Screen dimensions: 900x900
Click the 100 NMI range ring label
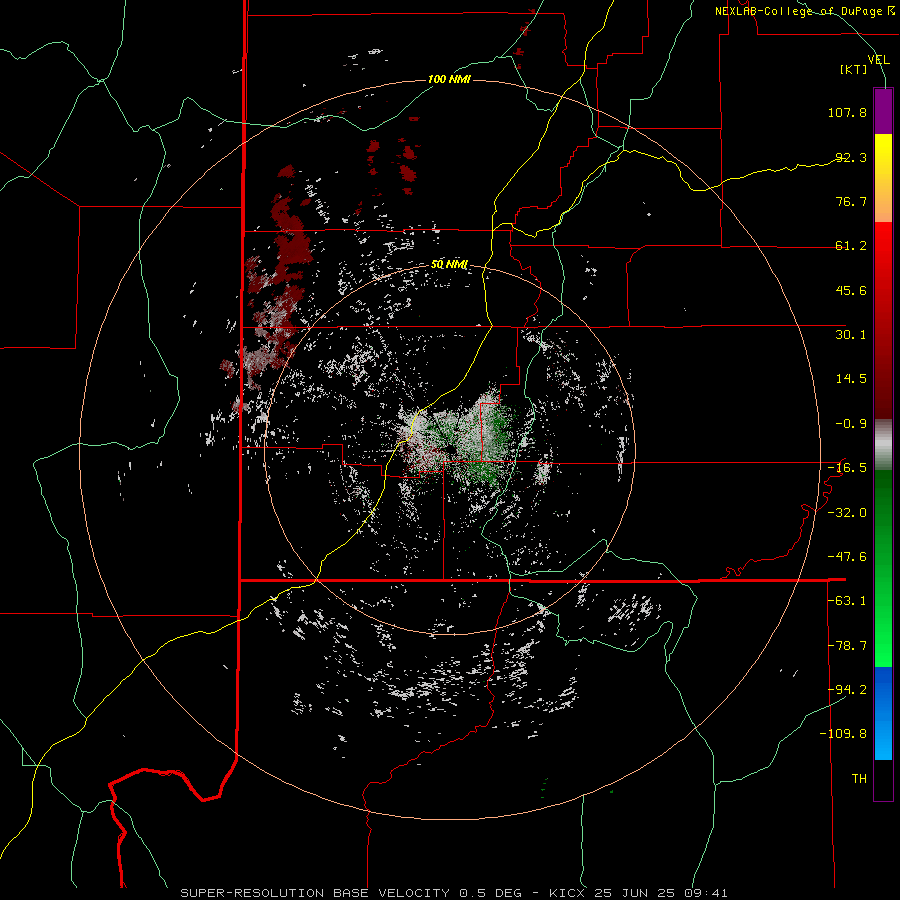pyautogui.click(x=449, y=79)
